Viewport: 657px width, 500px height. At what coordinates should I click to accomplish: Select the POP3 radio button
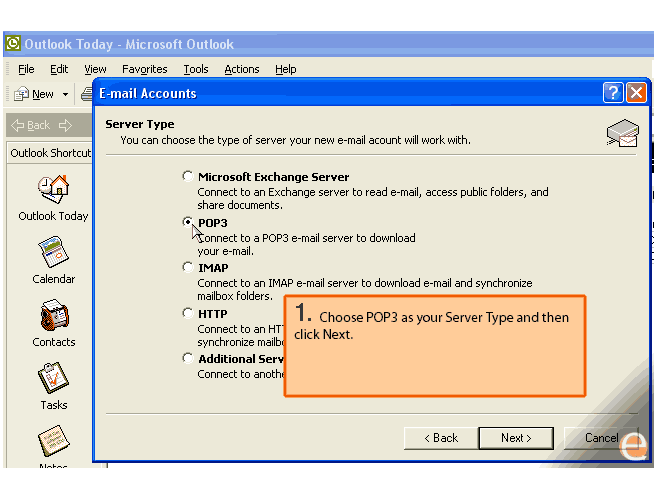coord(188,222)
